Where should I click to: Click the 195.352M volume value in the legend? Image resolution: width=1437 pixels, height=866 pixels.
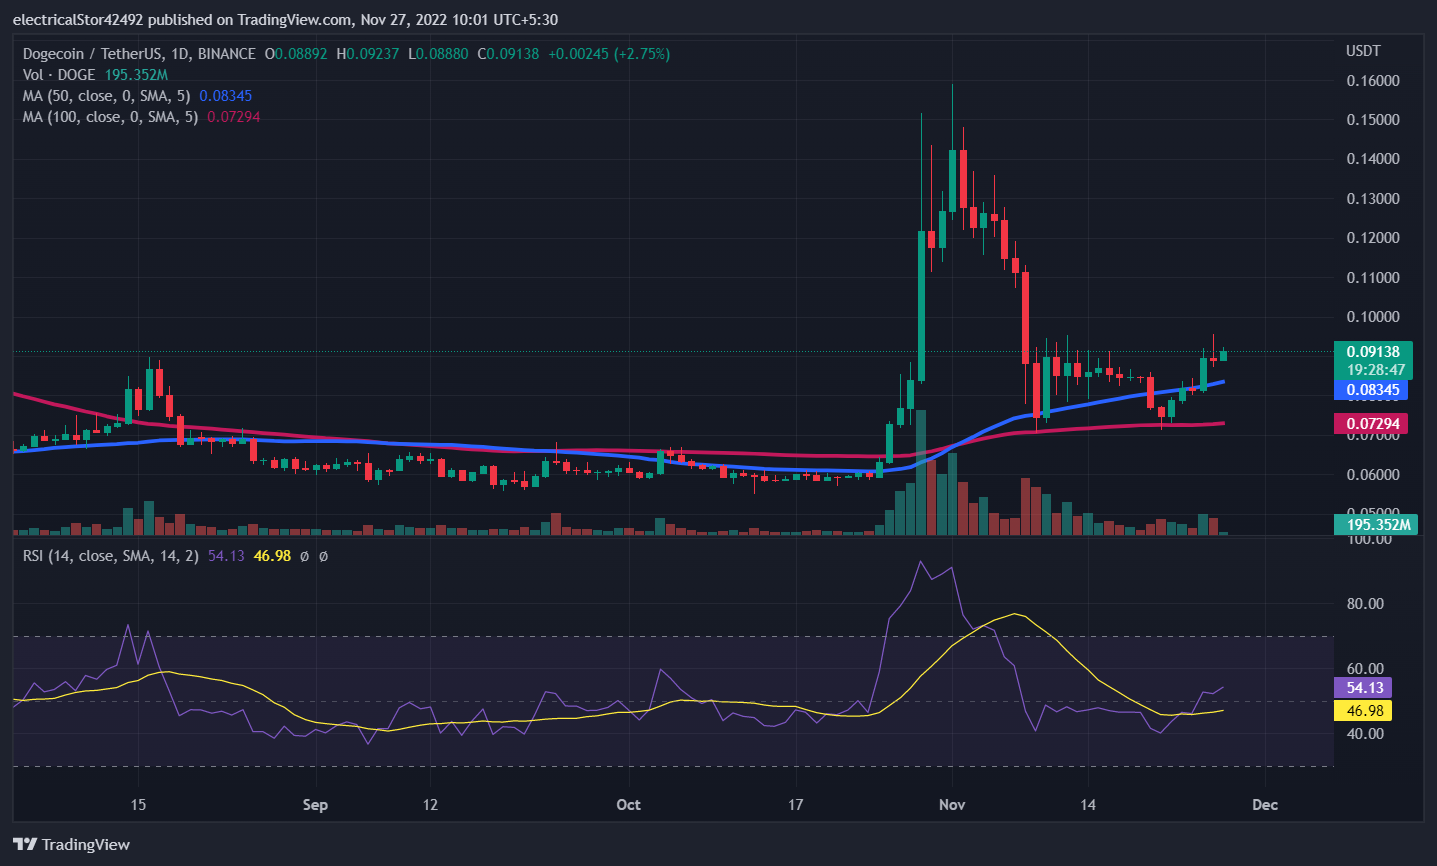(x=136, y=75)
